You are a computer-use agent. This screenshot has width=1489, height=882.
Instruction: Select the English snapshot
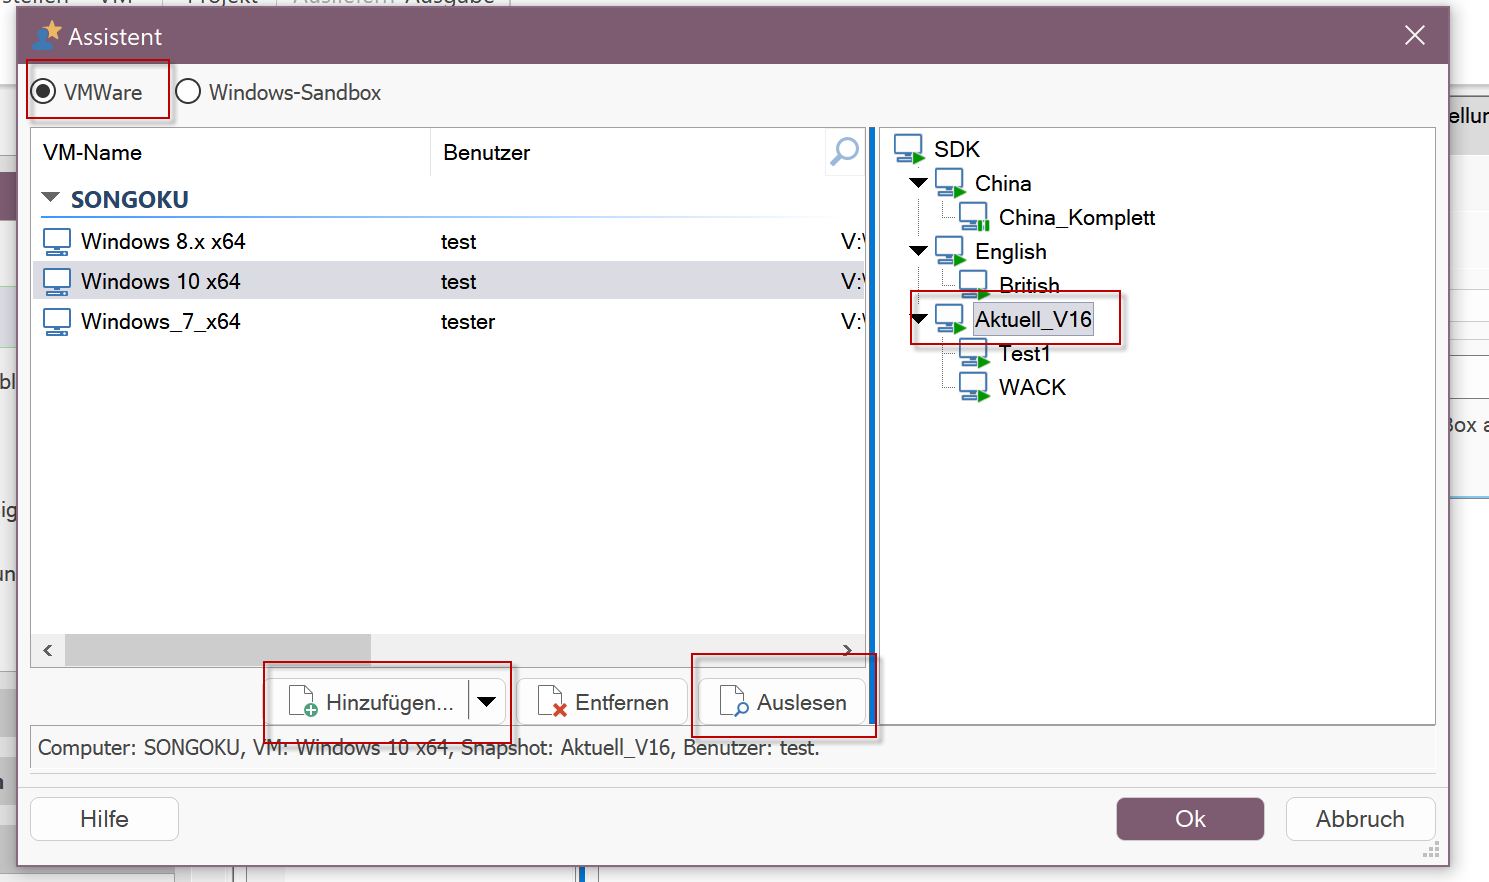(x=1011, y=251)
